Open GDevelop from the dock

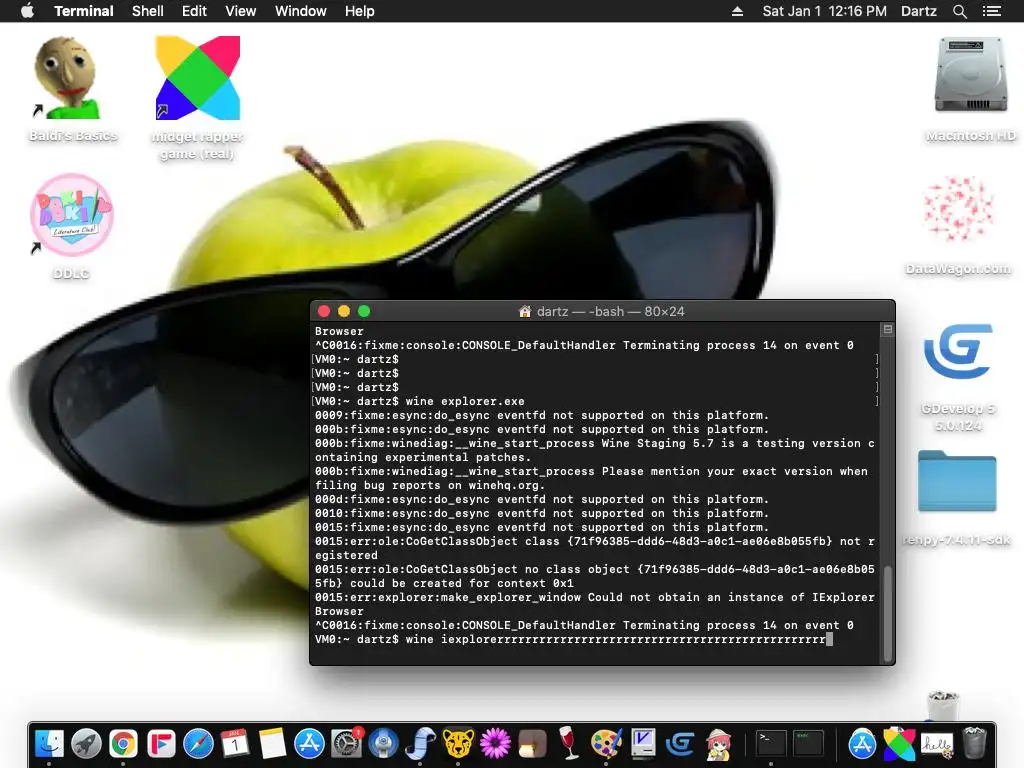point(680,743)
